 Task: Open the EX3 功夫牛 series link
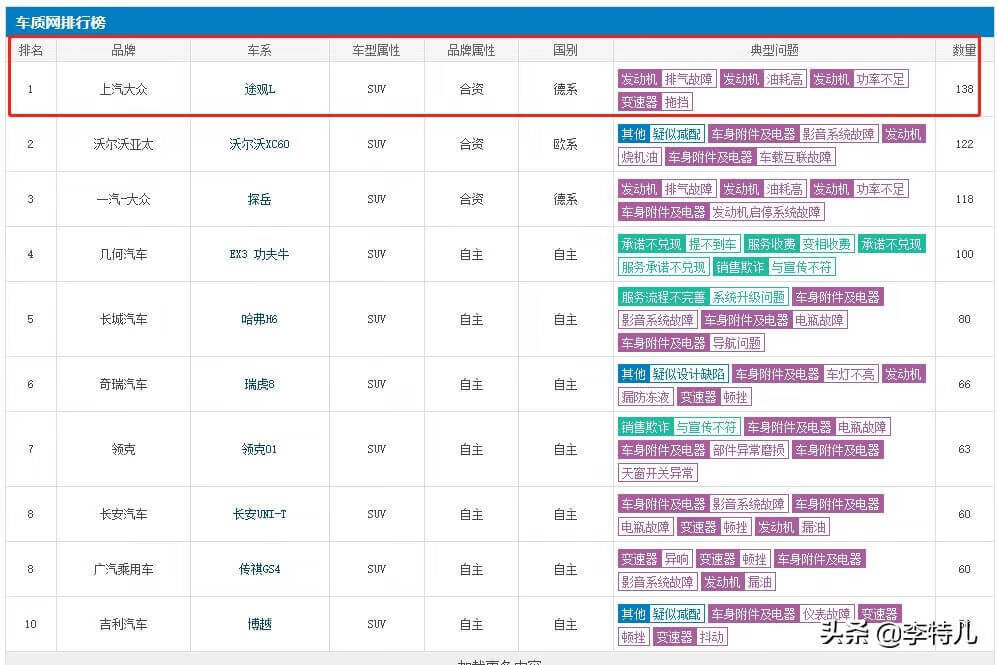[259, 254]
